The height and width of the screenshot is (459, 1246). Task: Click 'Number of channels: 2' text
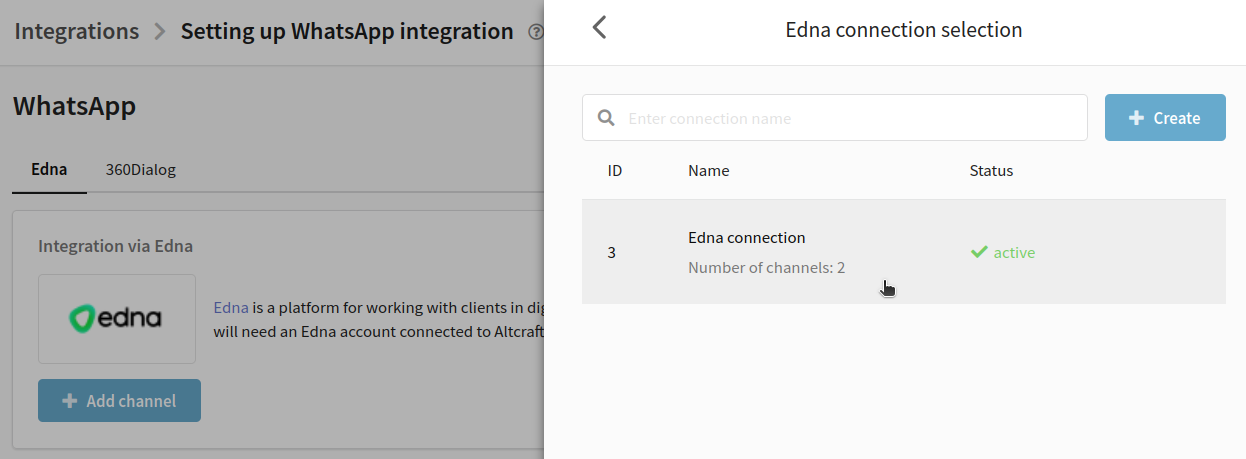pyautogui.click(x=767, y=268)
